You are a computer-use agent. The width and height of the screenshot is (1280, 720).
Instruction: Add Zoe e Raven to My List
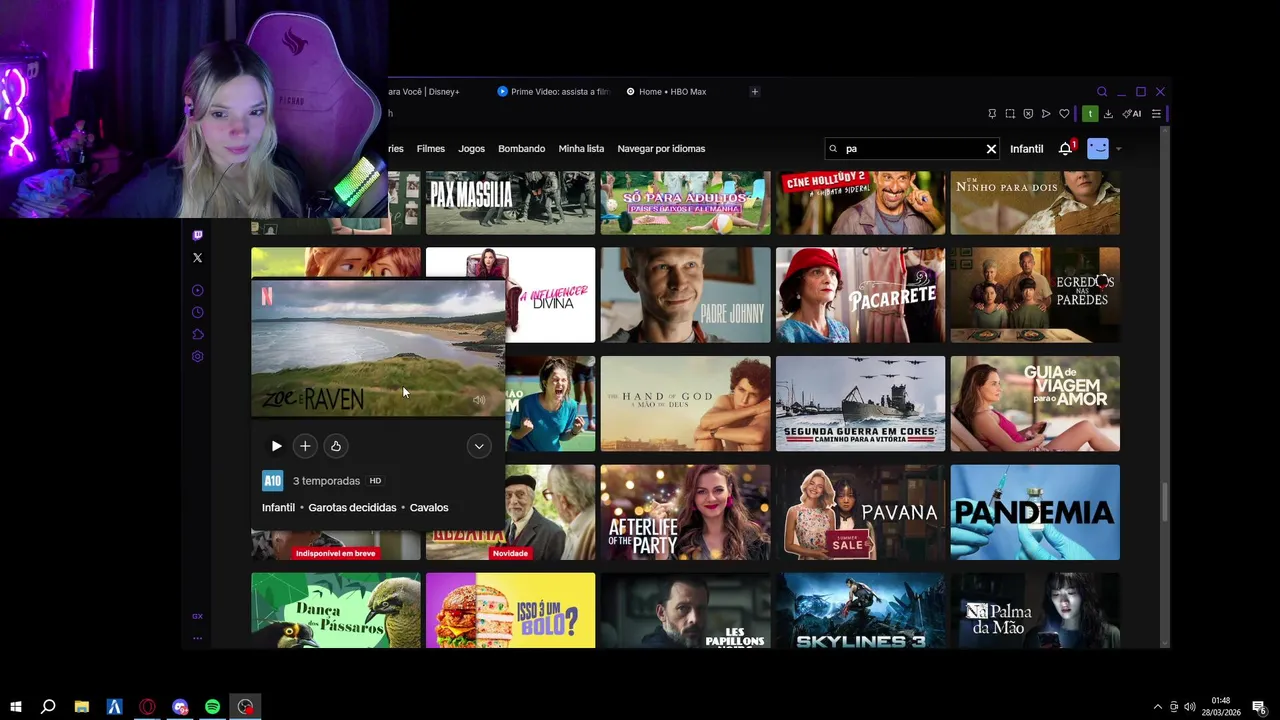tap(305, 446)
